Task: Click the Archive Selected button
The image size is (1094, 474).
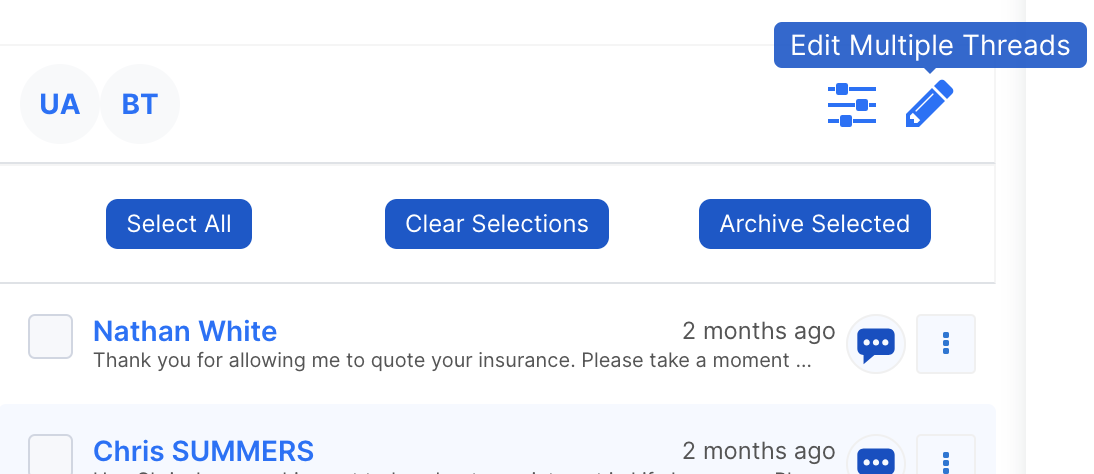Action: tap(814, 224)
